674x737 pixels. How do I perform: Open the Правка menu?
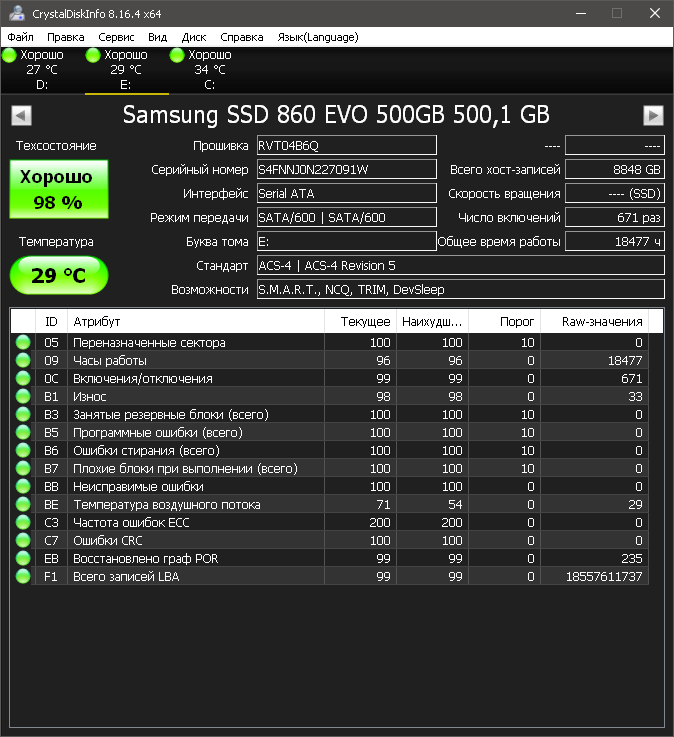(66, 37)
